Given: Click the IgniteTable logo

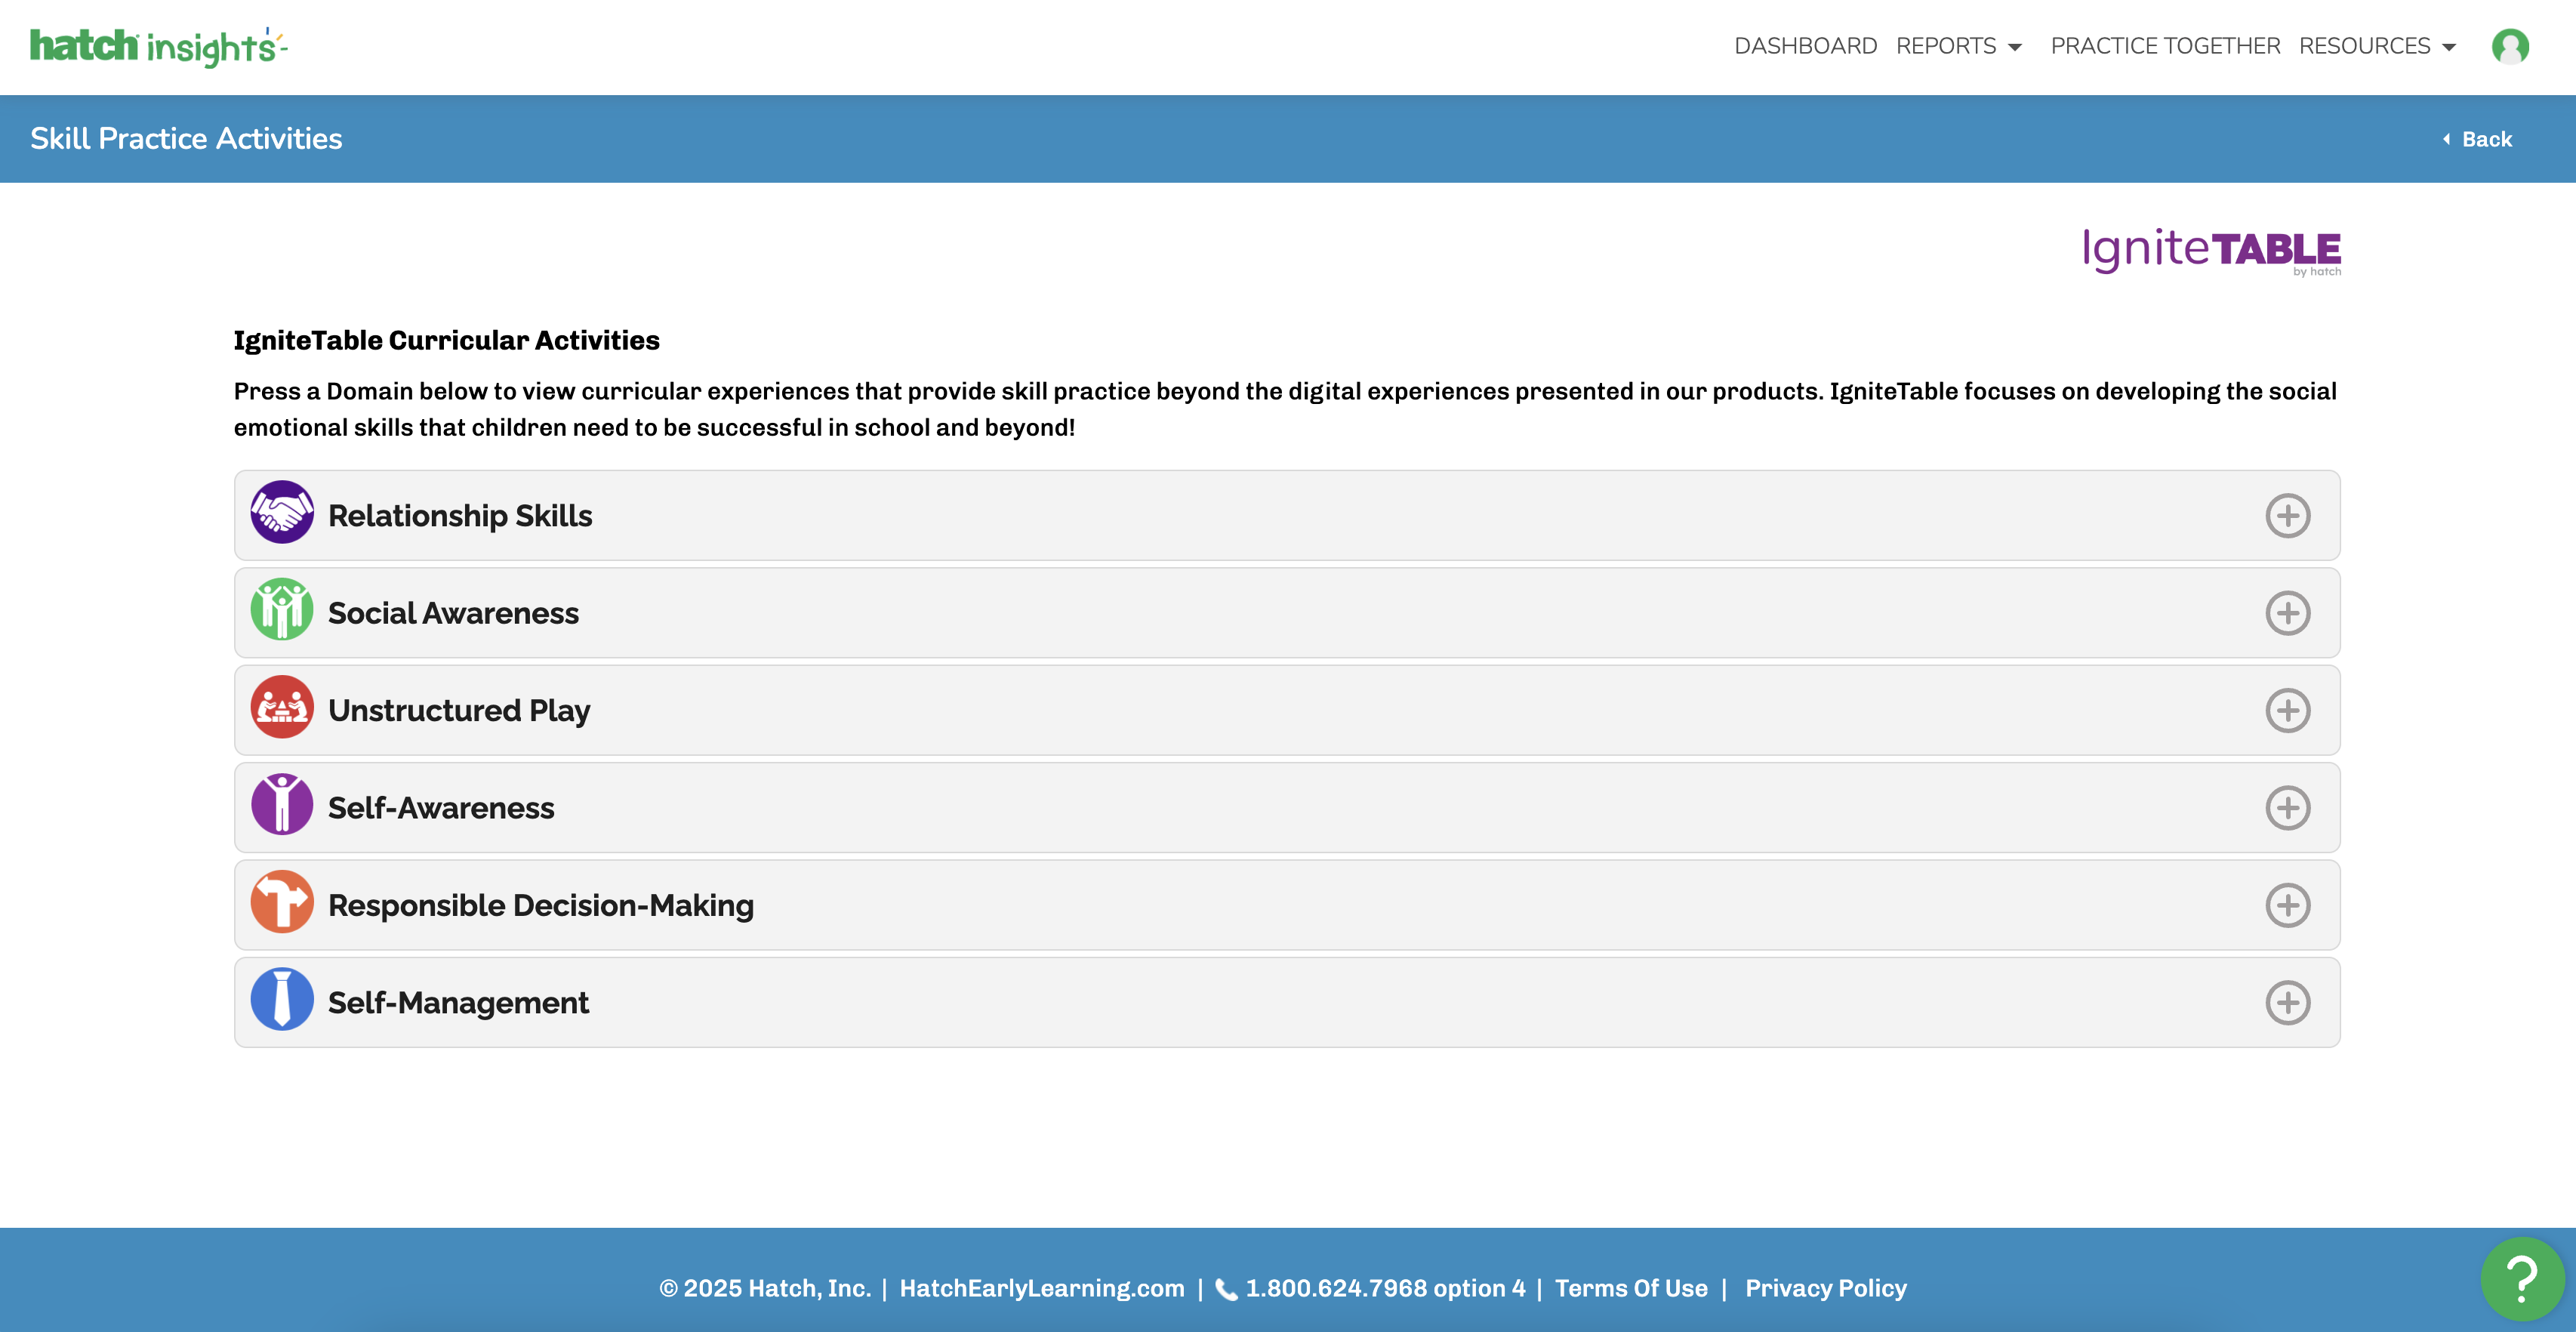Looking at the screenshot, I should click(x=2211, y=251).
